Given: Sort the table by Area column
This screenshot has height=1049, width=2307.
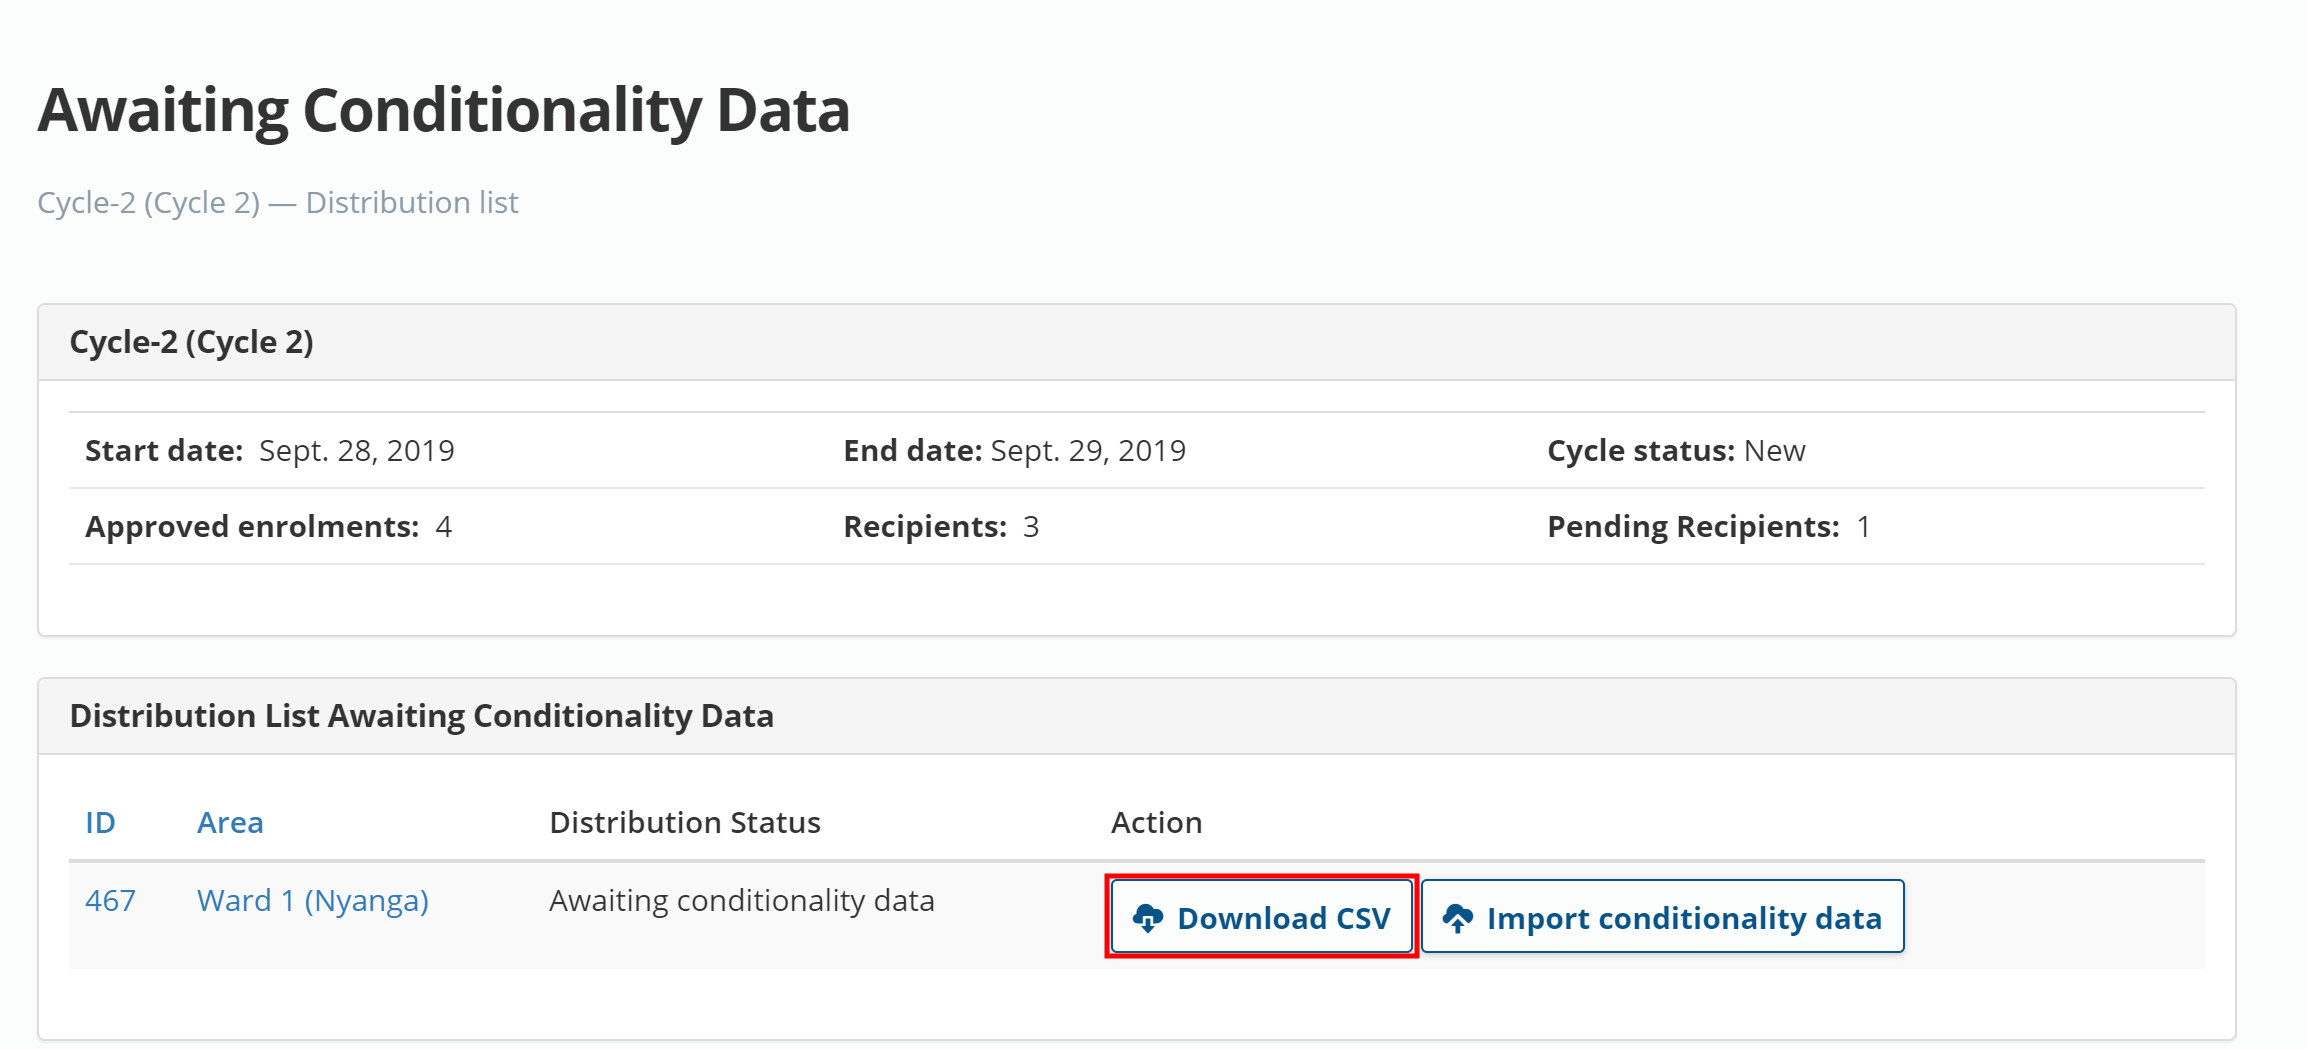Looking at the screenshot, I should pyautogui.click(x=230, y=822).
